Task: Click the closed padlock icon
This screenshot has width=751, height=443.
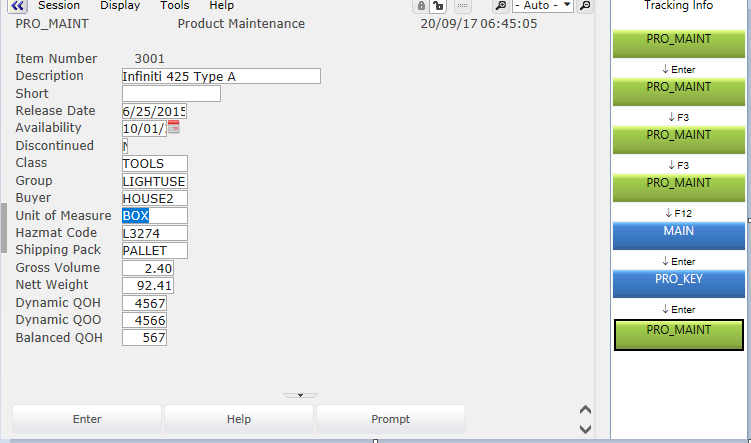Action: (x=421, y=6)
